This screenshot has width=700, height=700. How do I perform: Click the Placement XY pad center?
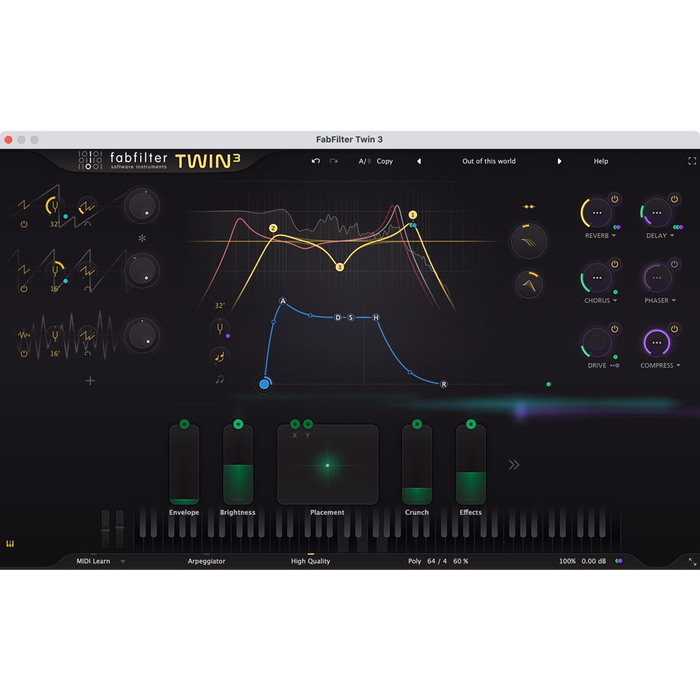pos(328,465)
